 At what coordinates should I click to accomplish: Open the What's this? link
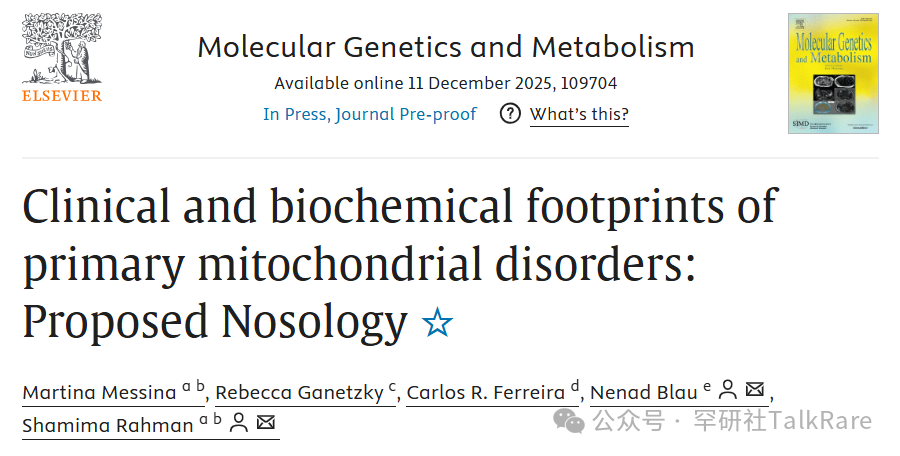coord(579,114)
